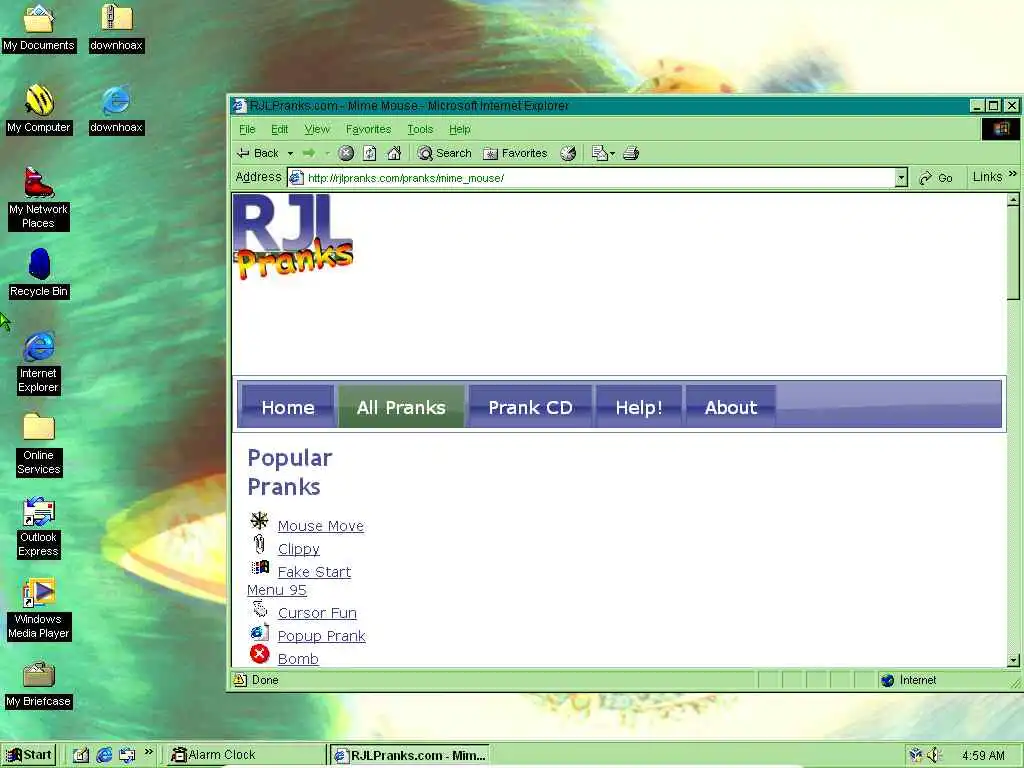Click the Go button
The image size is (1024, 768).
[x=936, y=178]
